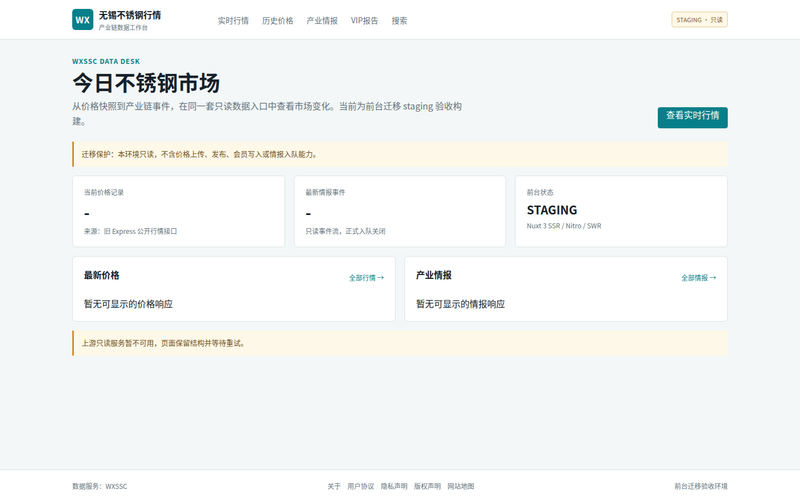800x500 pixels.
Task: Click the 今日不锈钢市场 page heading
Action: (146, 83)
